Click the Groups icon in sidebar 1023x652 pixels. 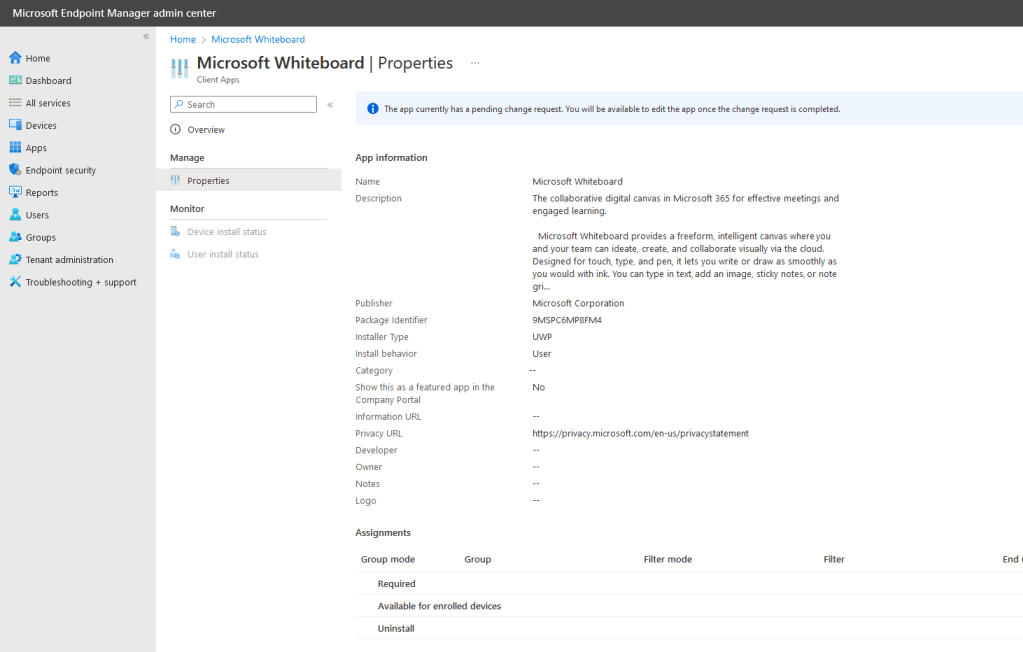coord(15,237)
